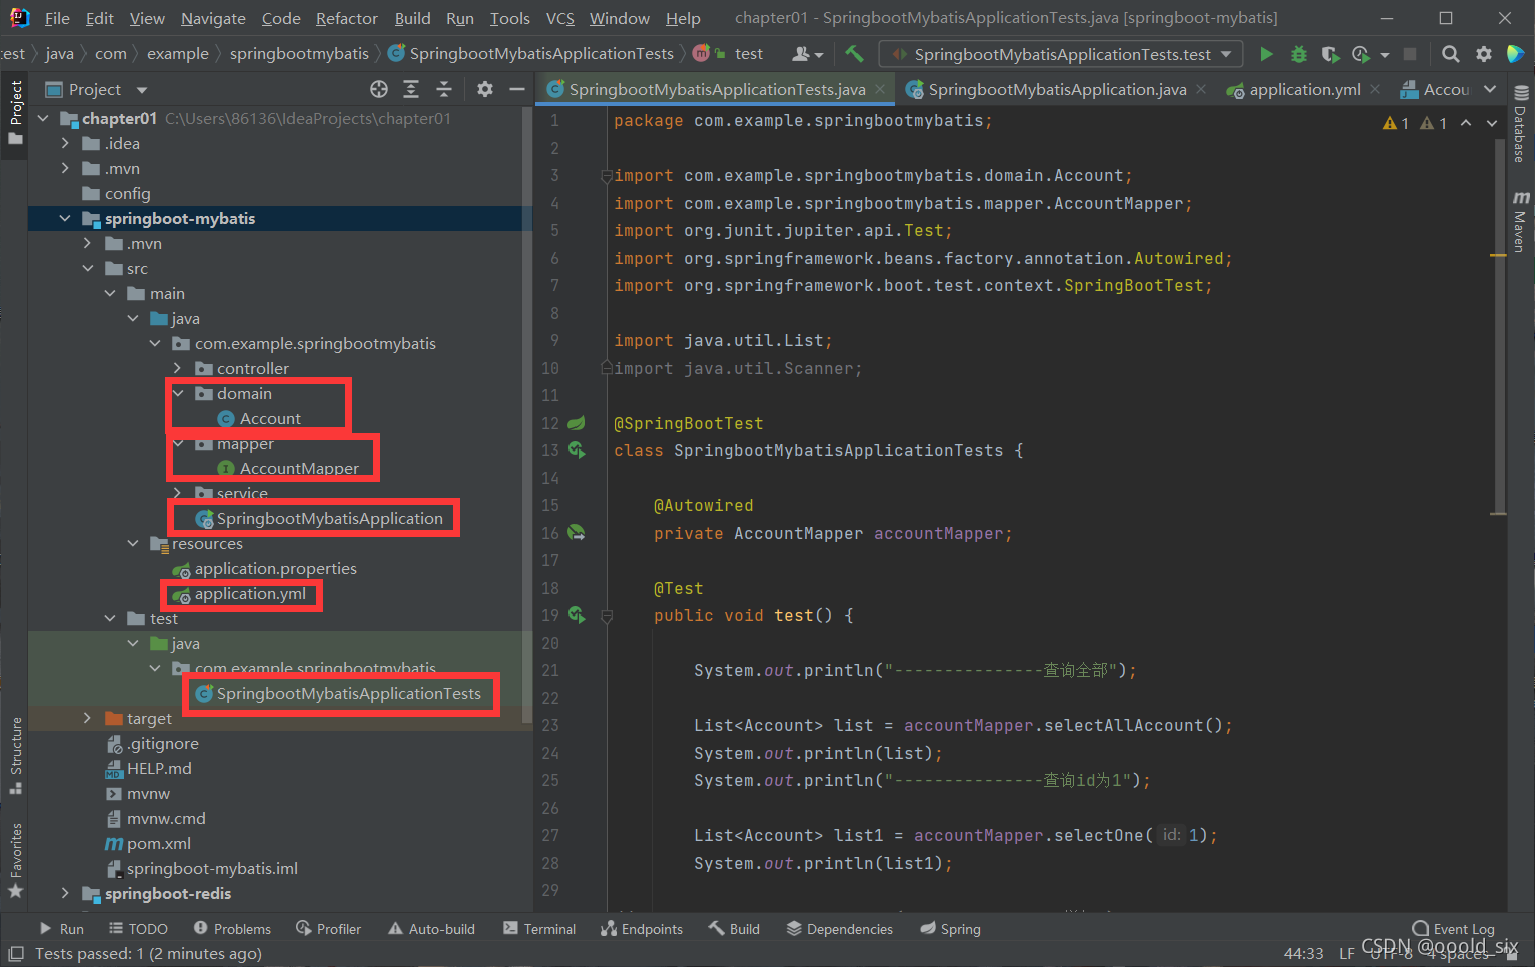Click run gutter icon at line 13
The height and width of the screenshot is (967, 1535).
pyautogui.click(x=577, y=450)
